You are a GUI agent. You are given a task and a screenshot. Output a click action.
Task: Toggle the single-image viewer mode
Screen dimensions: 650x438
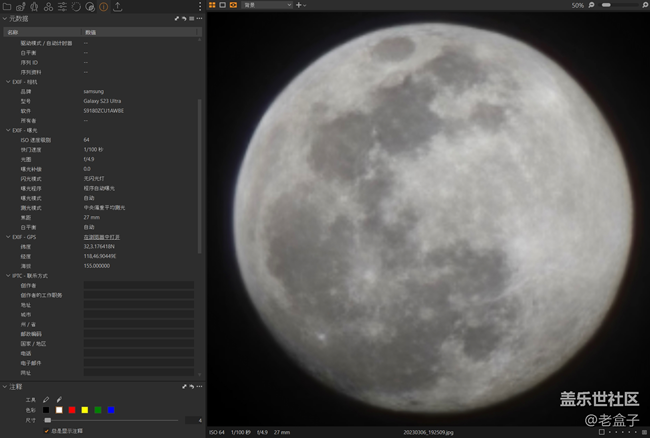click(222, 5)
